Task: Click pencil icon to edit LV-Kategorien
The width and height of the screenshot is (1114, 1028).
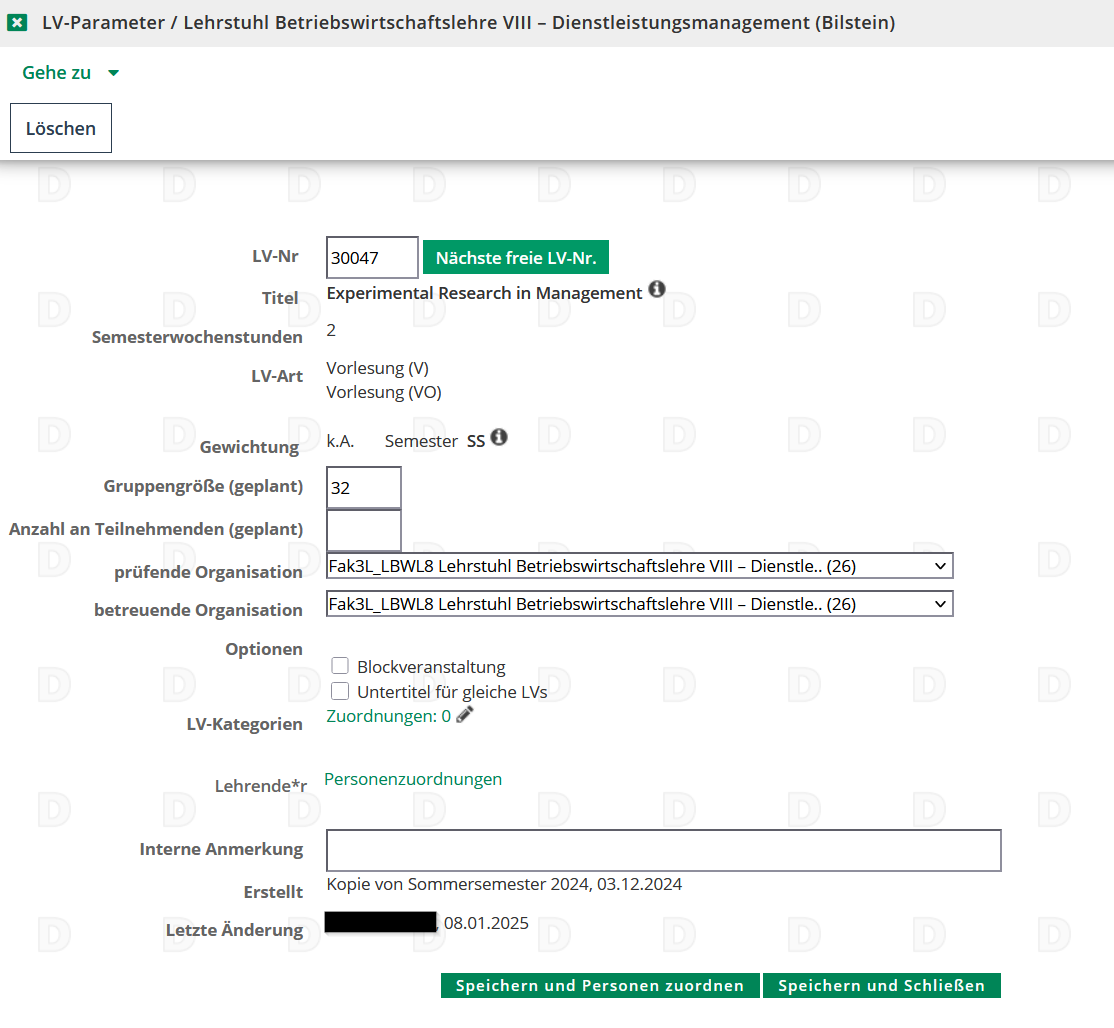Action: click(x=464, y=715)
